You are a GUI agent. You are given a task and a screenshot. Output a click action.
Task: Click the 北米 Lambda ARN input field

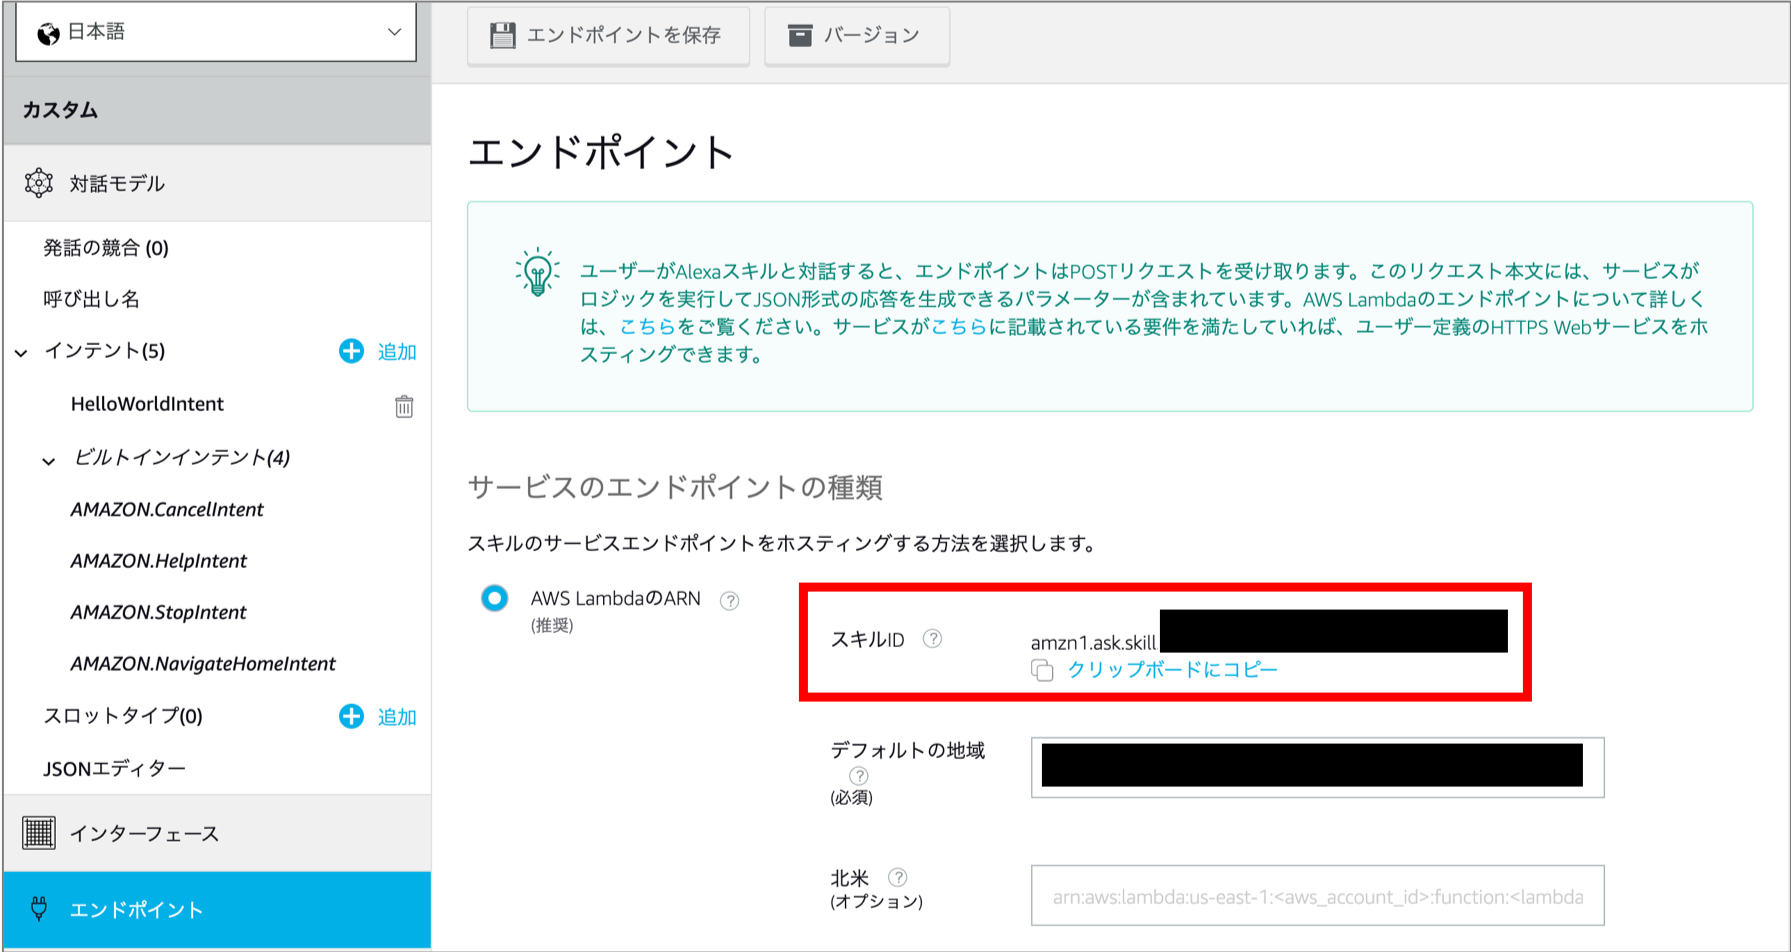point(1317,896)
